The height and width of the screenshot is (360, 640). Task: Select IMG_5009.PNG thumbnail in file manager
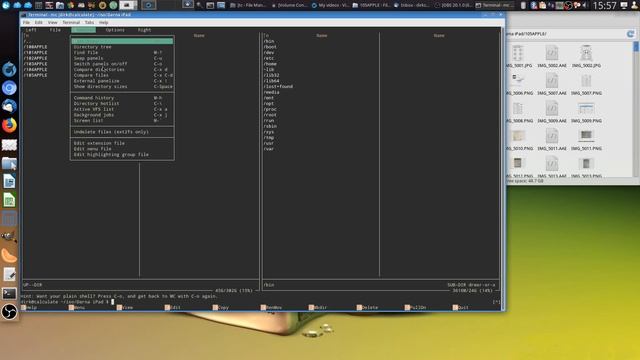click(x=586, y=109)
